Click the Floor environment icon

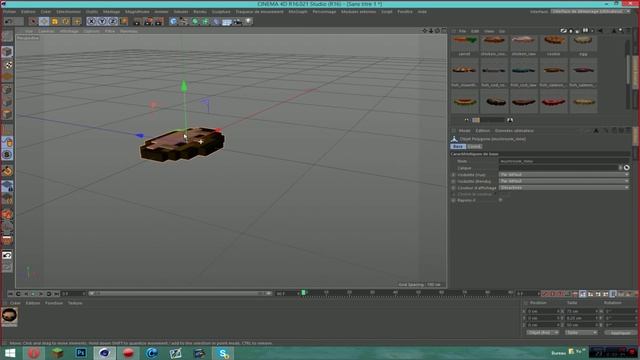227,21
